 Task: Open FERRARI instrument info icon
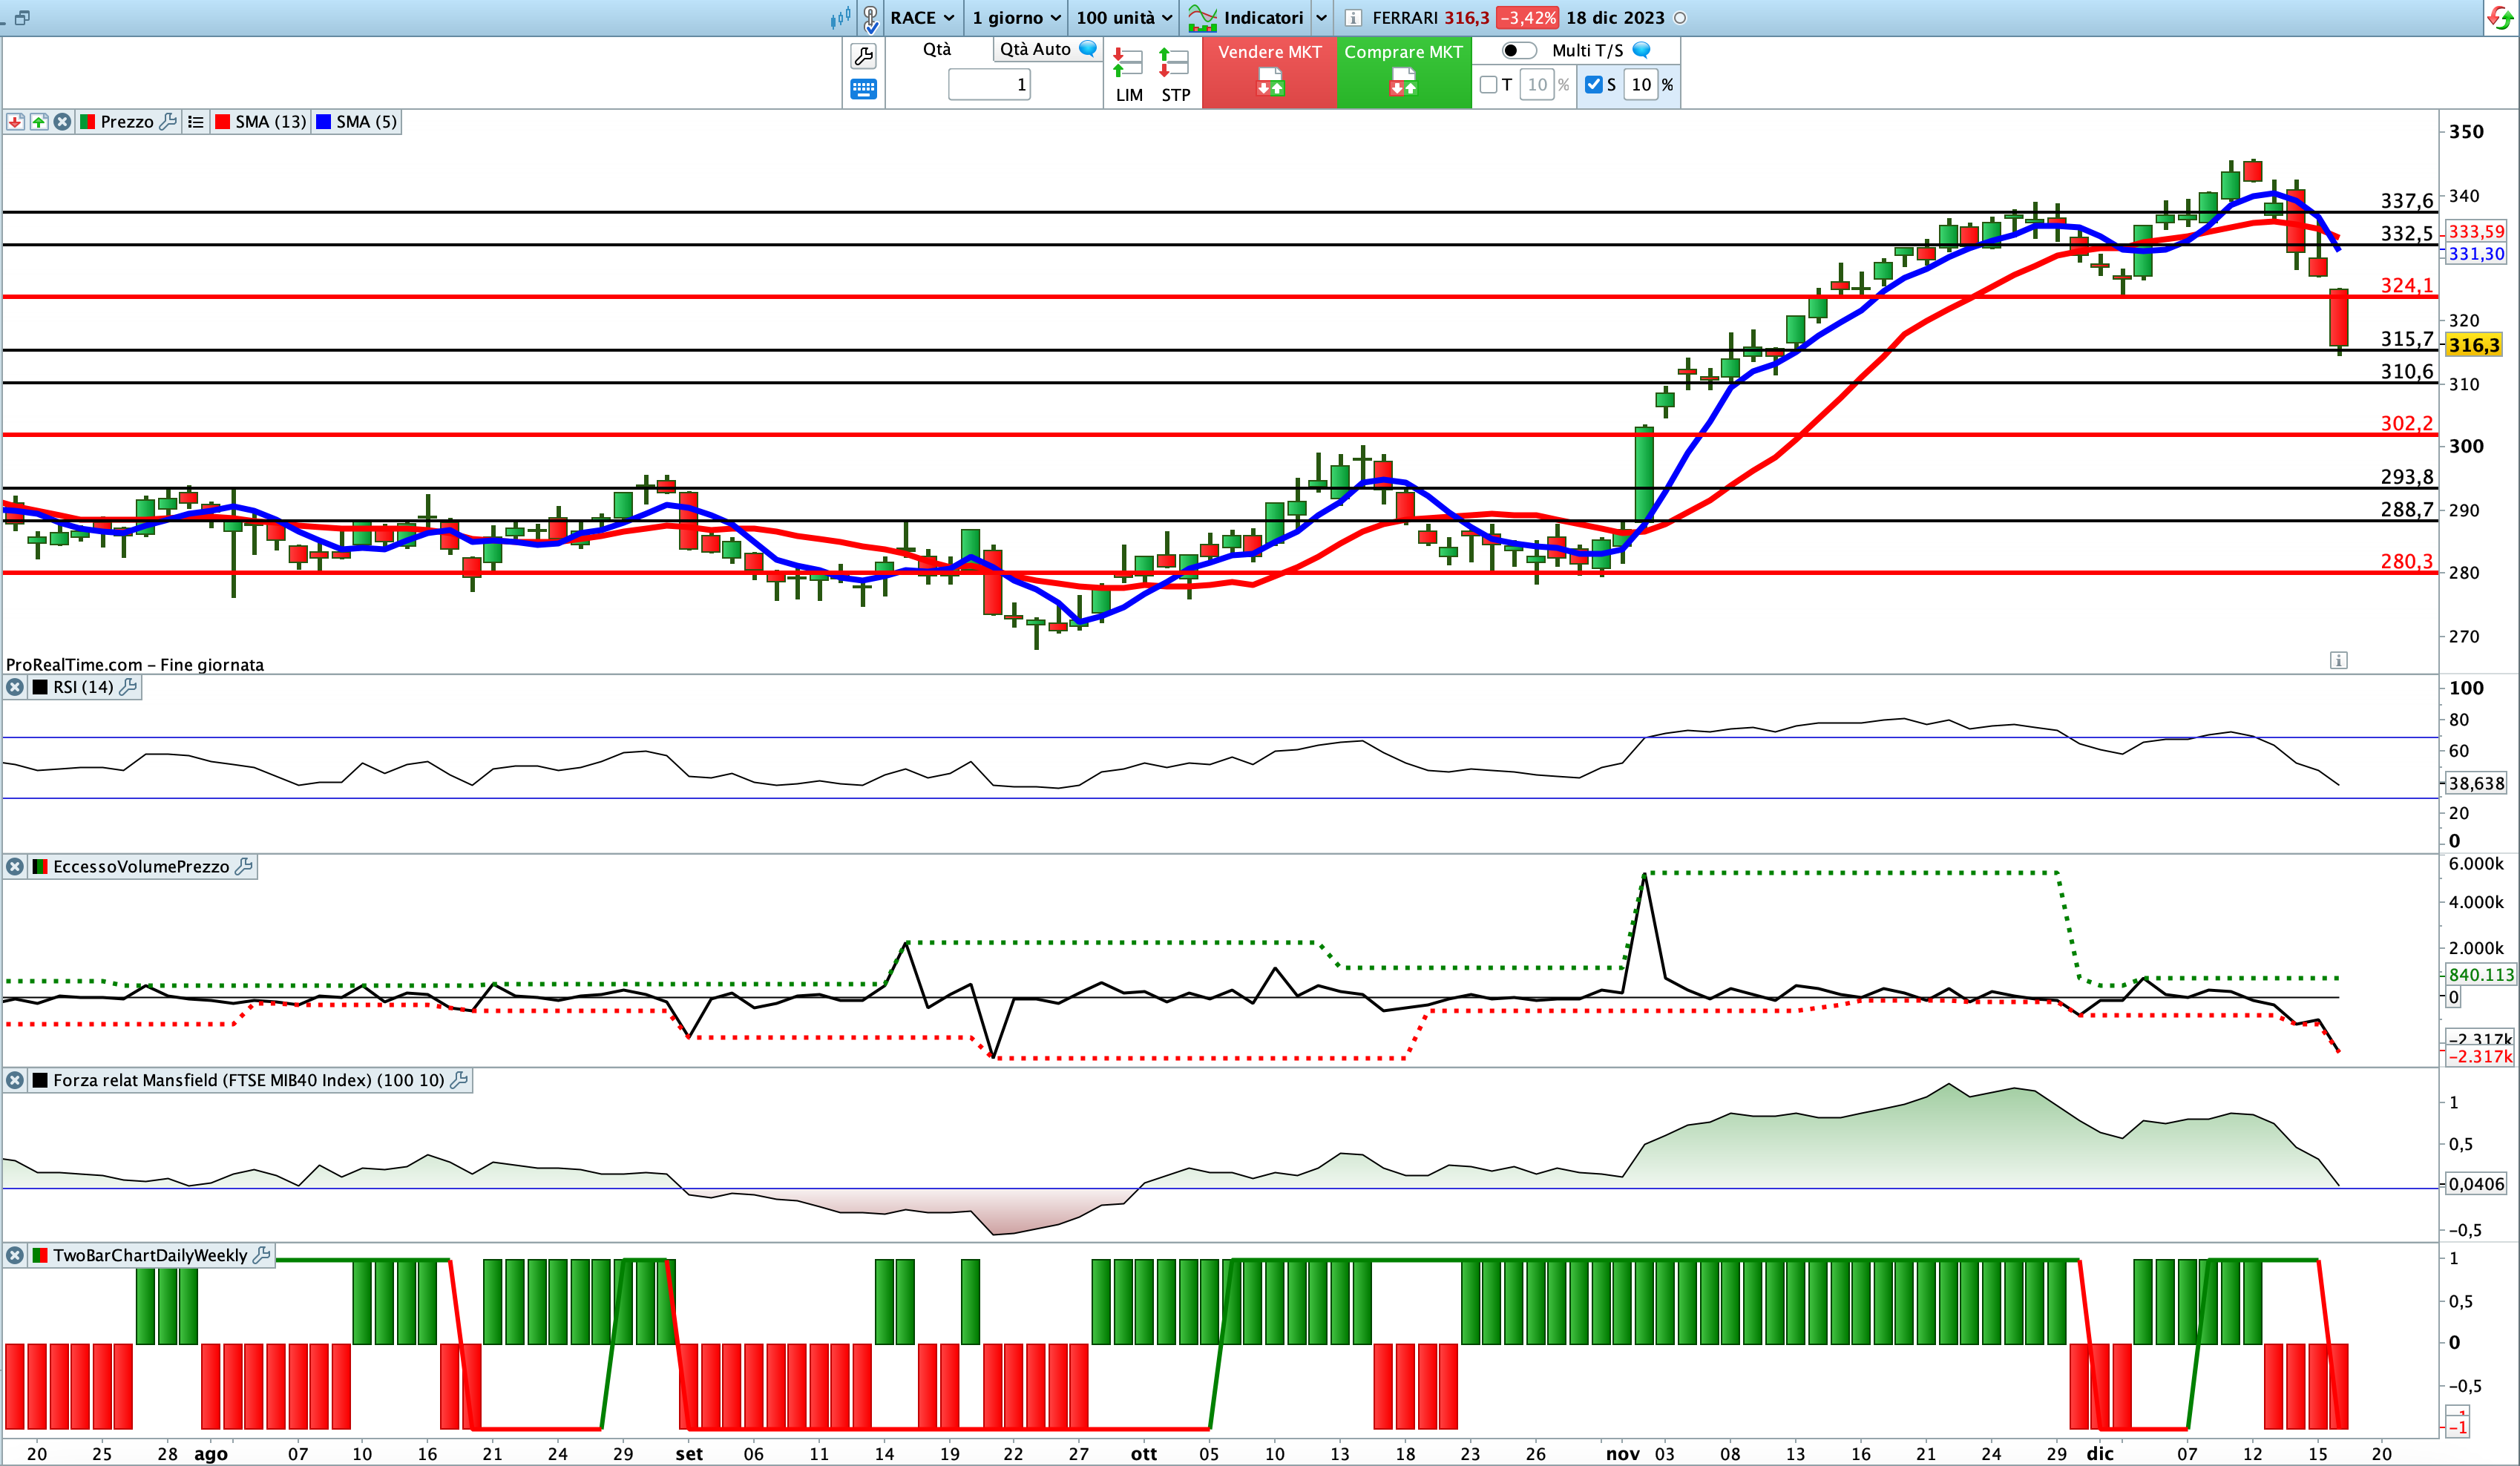pos(1353,18)
